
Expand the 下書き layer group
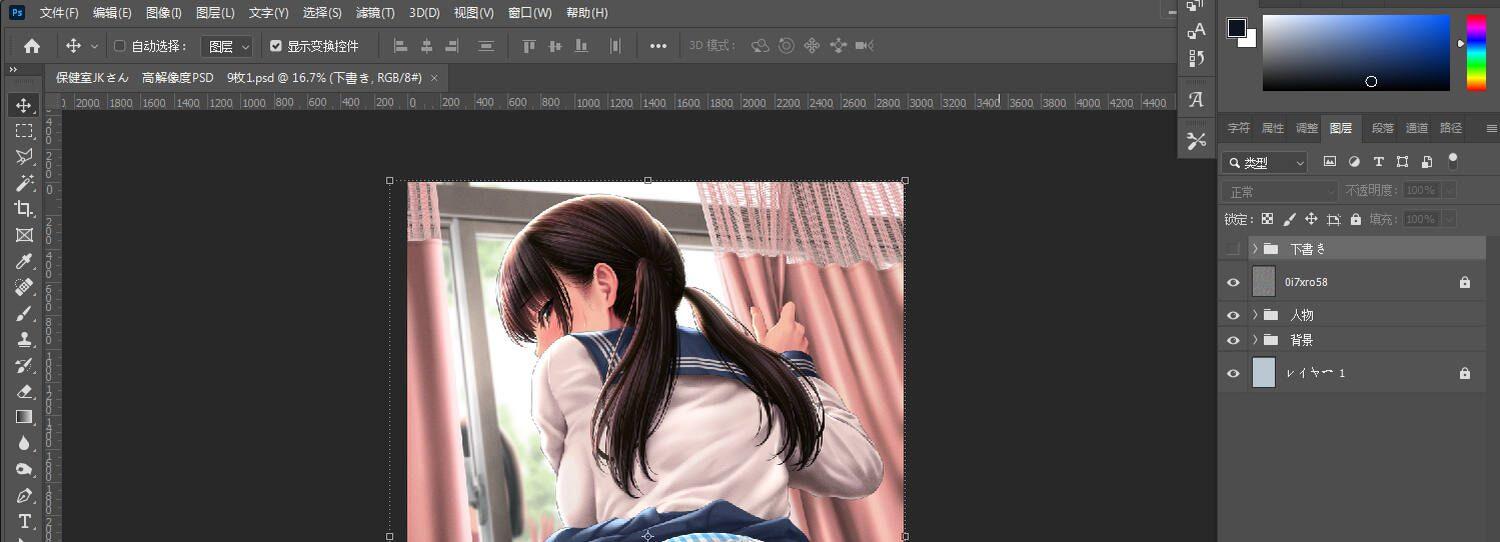[x=1255, y=248]
